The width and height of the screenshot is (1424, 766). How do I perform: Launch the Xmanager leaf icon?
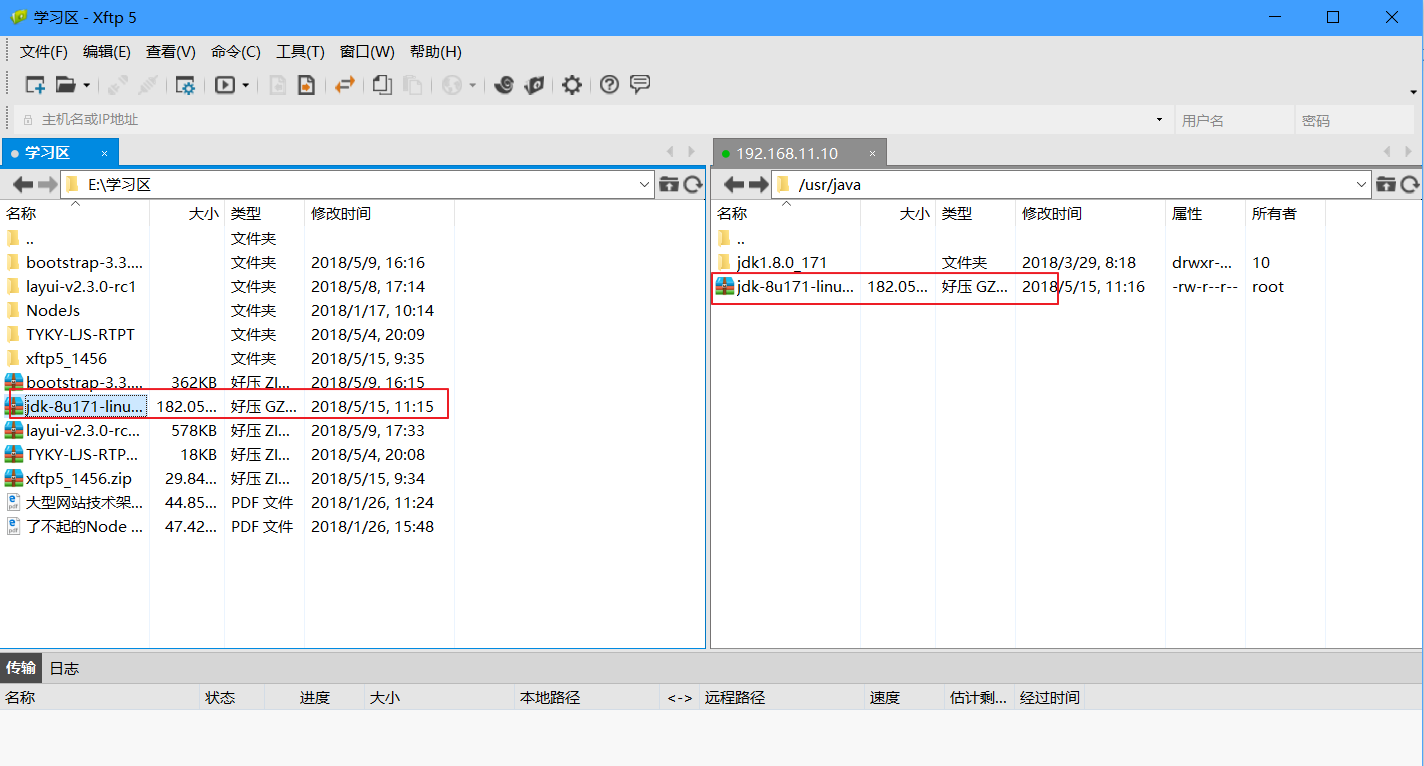[535, 85]
